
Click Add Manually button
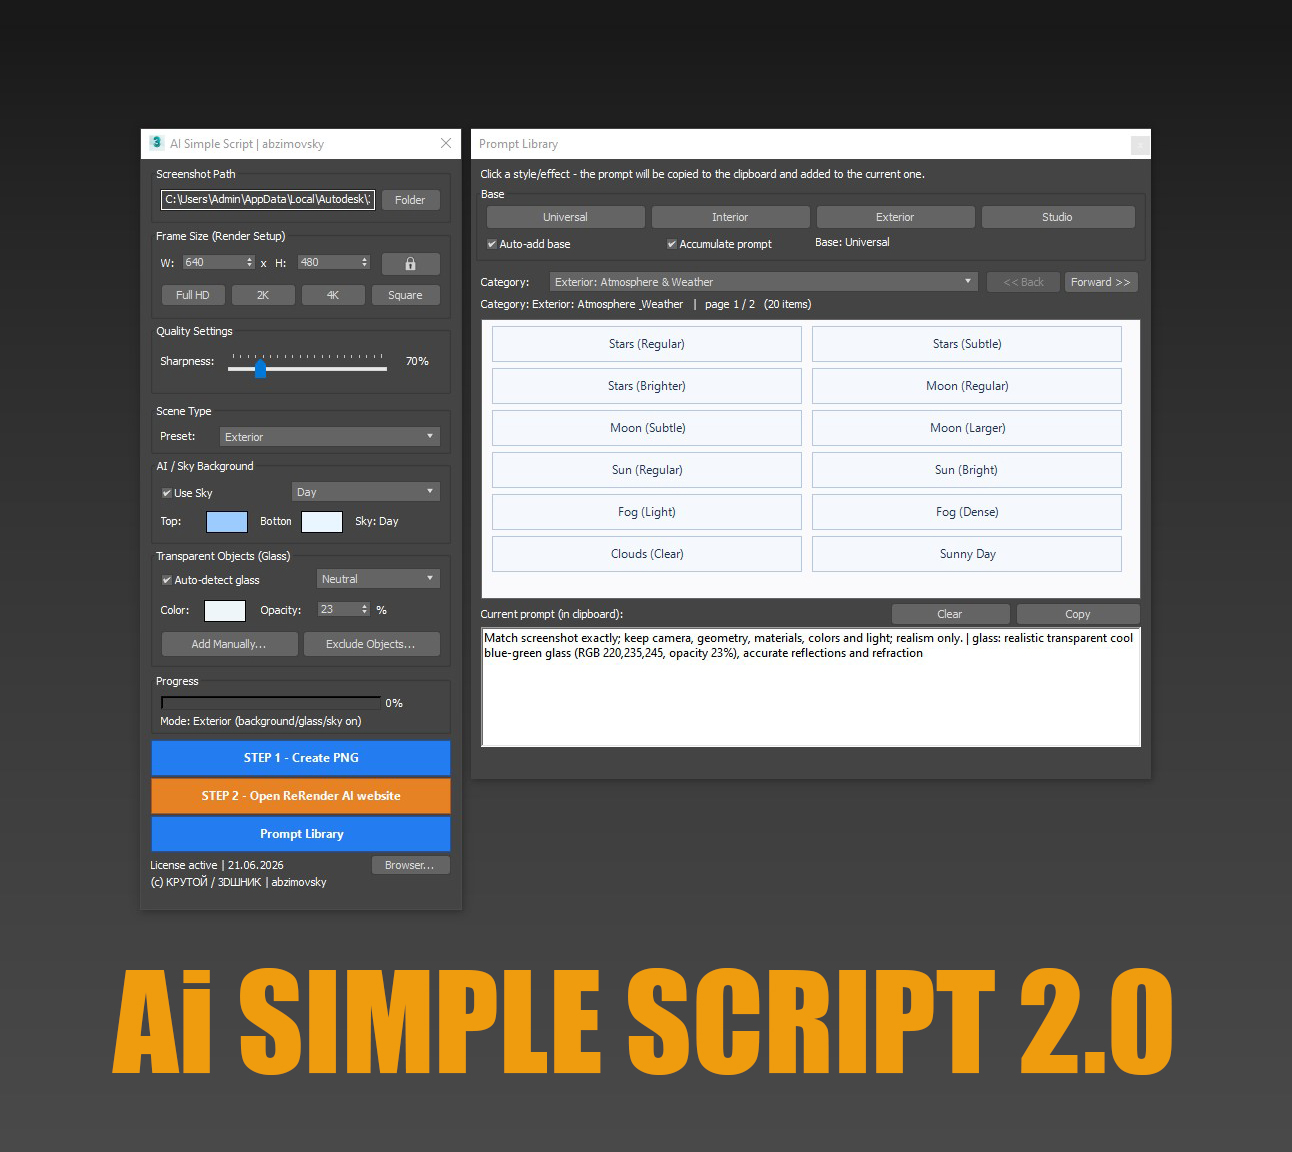click(x=229, y=644)
